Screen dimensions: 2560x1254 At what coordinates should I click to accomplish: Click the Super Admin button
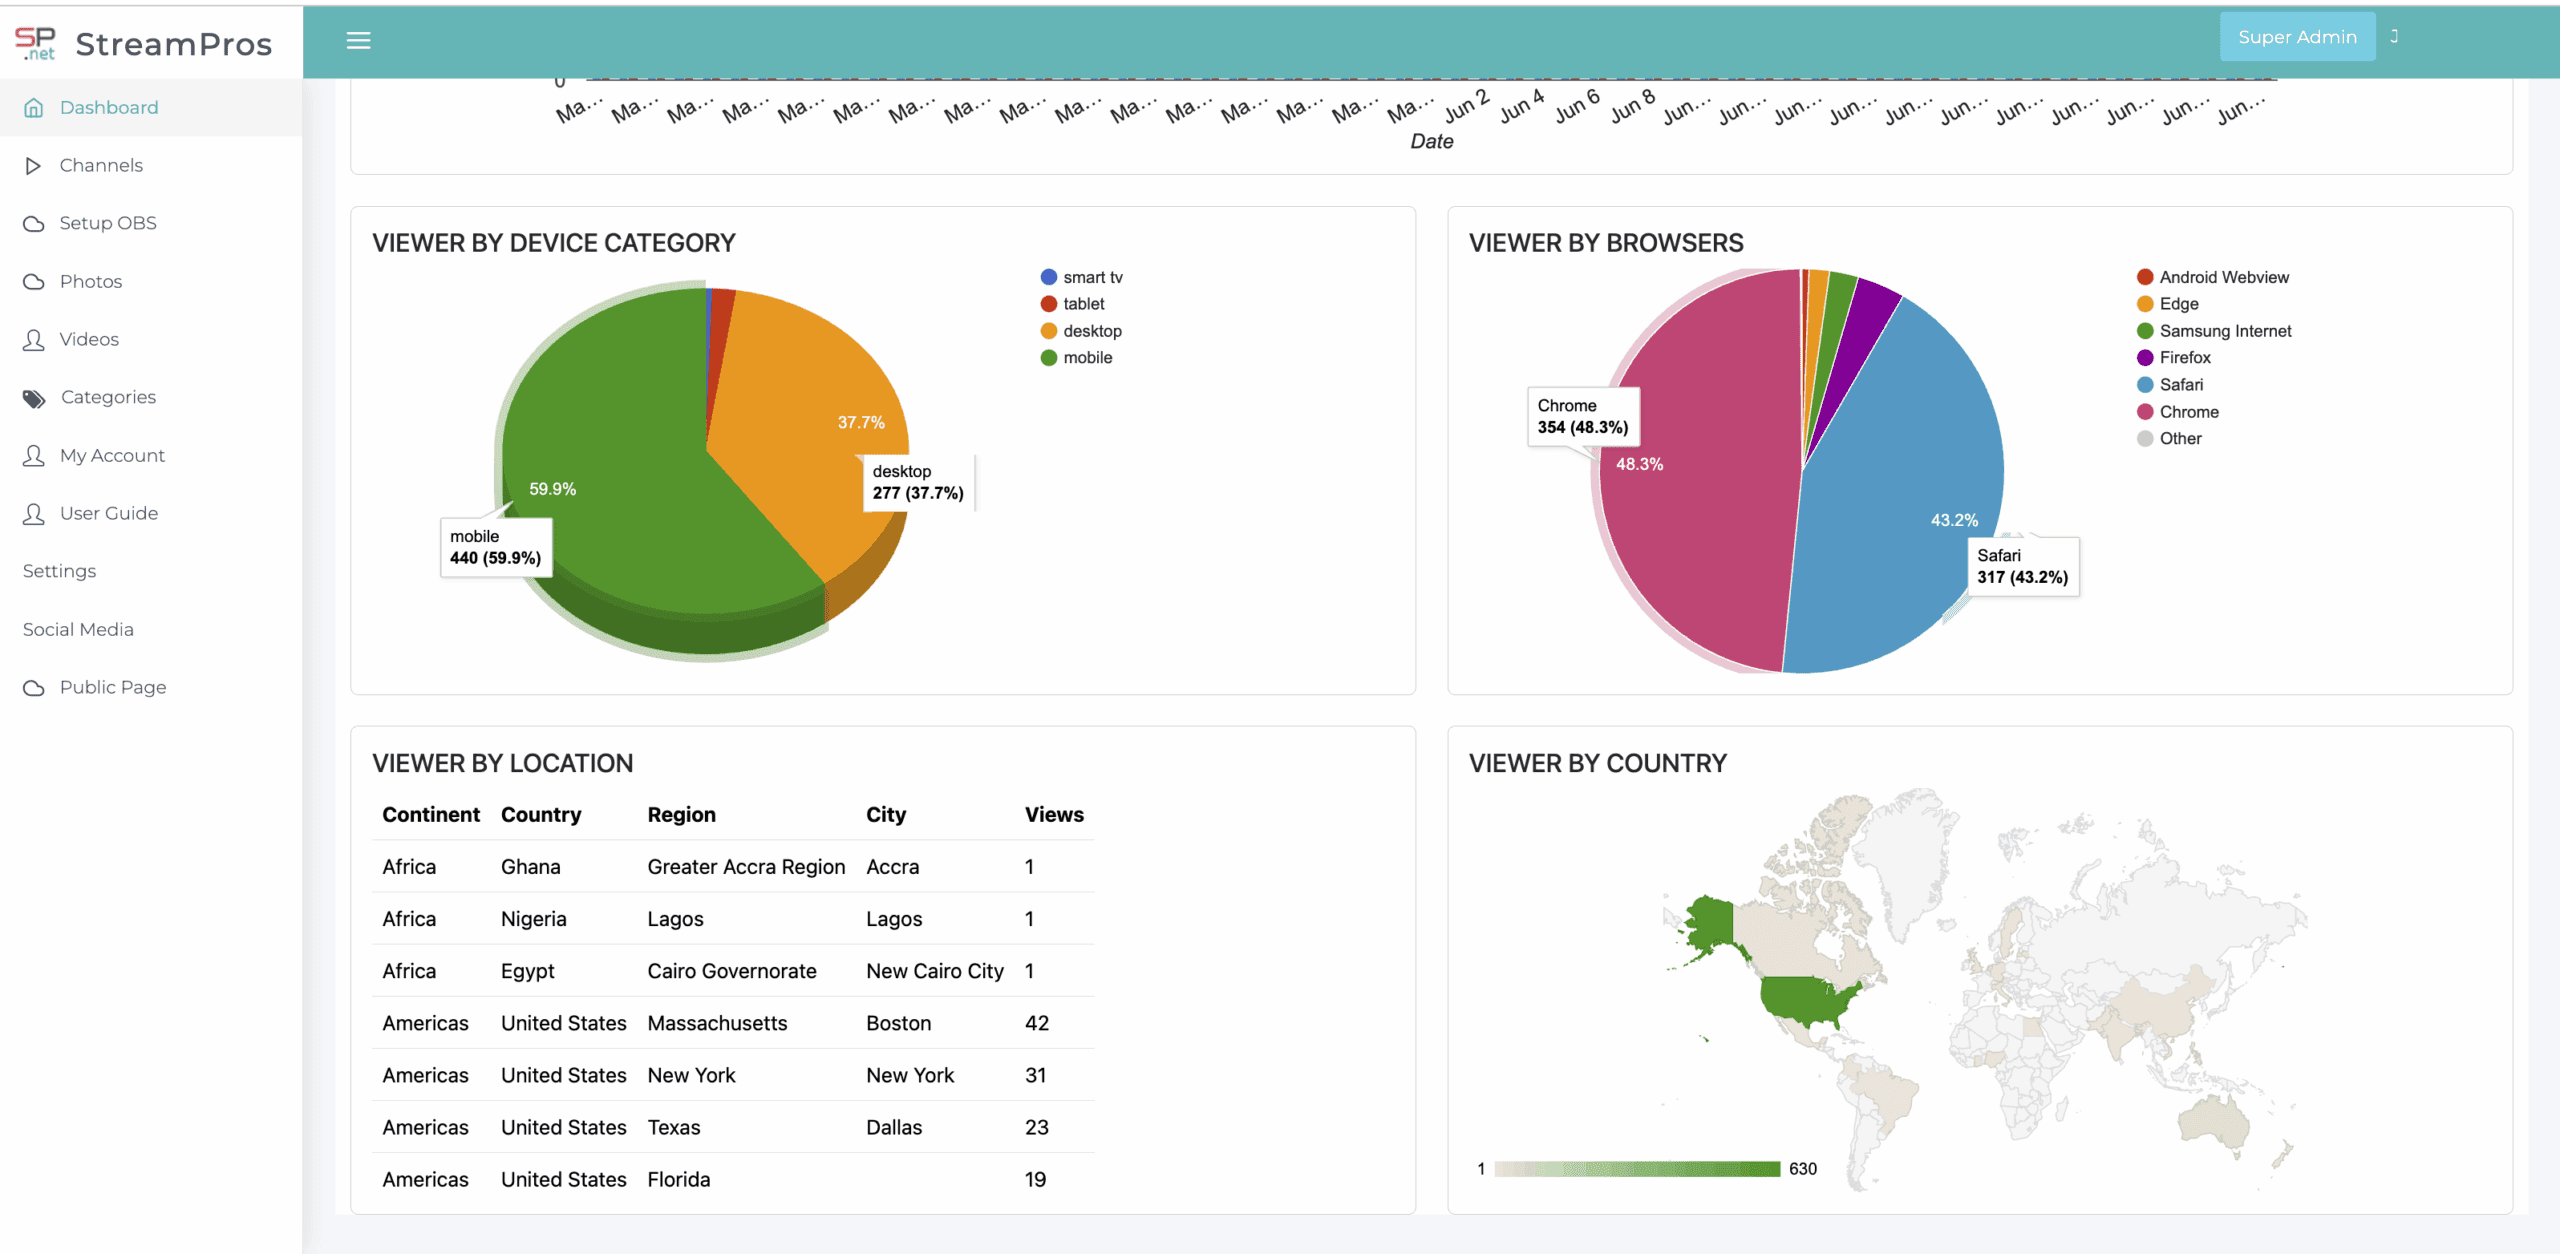2297,37
